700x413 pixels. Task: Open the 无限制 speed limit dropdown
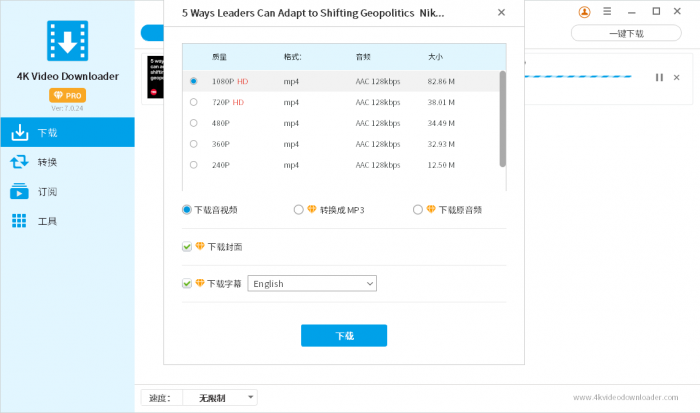220,398
